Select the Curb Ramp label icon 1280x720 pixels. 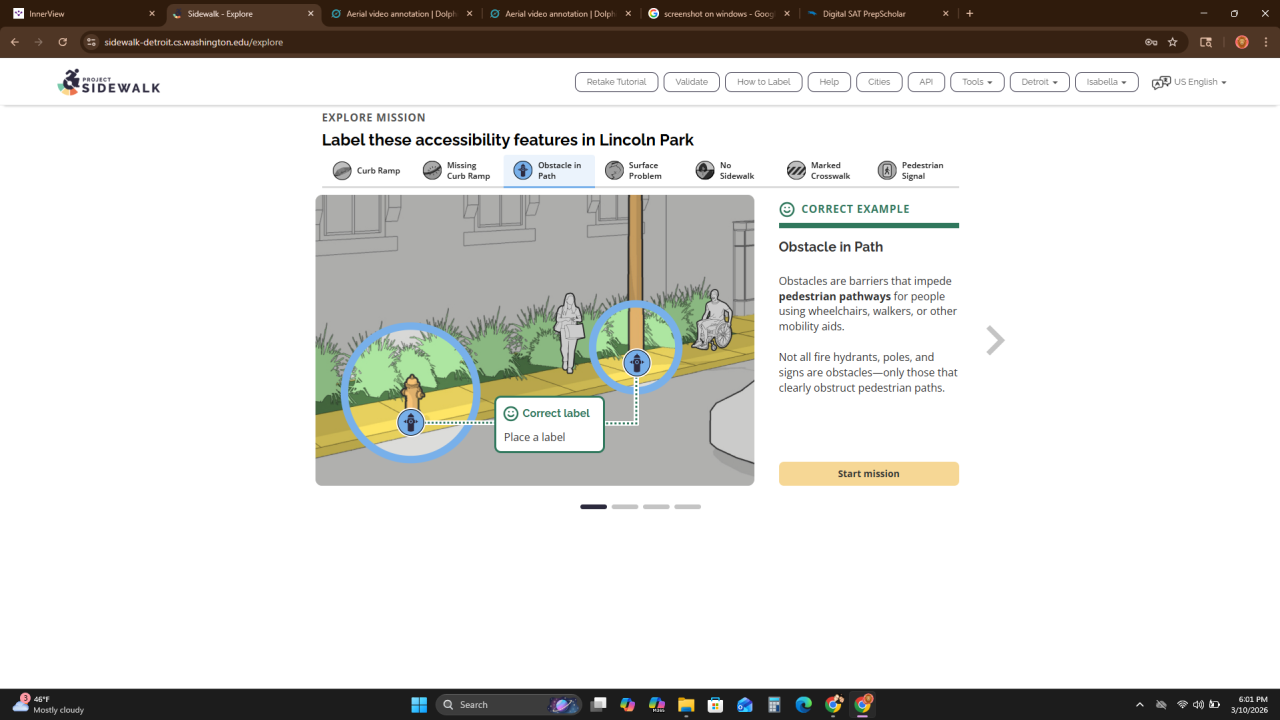click(342, 171)
